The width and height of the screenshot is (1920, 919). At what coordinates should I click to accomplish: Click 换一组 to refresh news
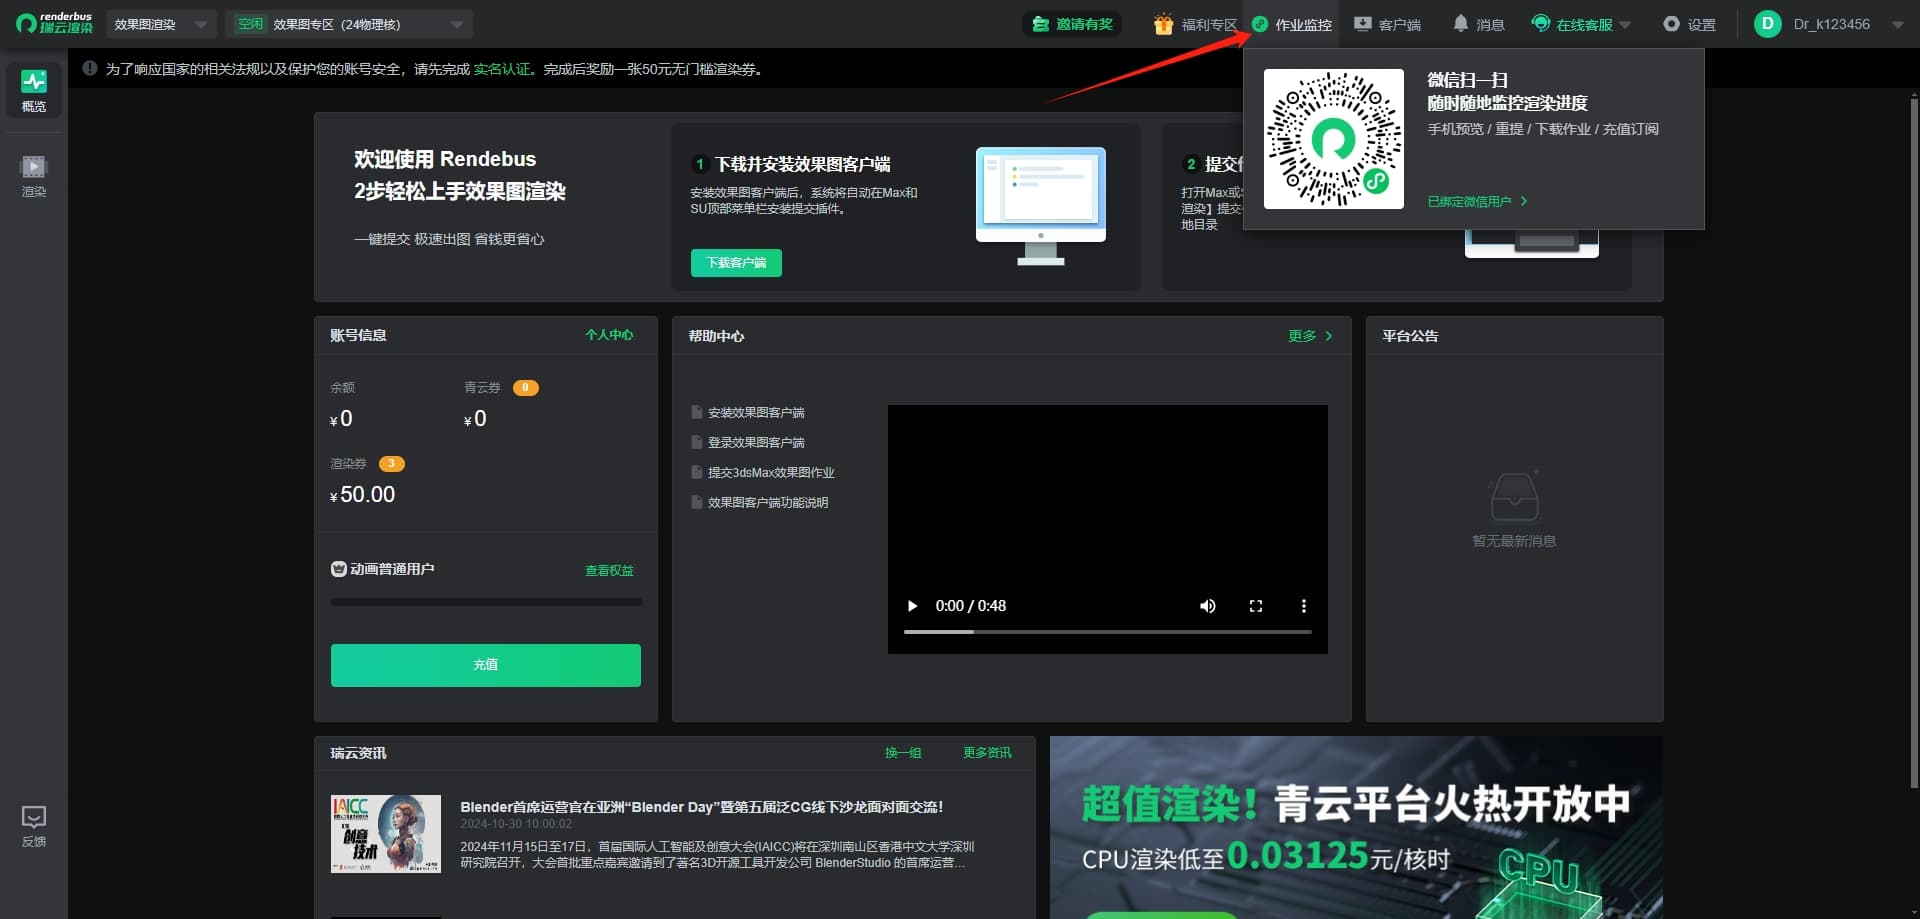click(903, 753)
